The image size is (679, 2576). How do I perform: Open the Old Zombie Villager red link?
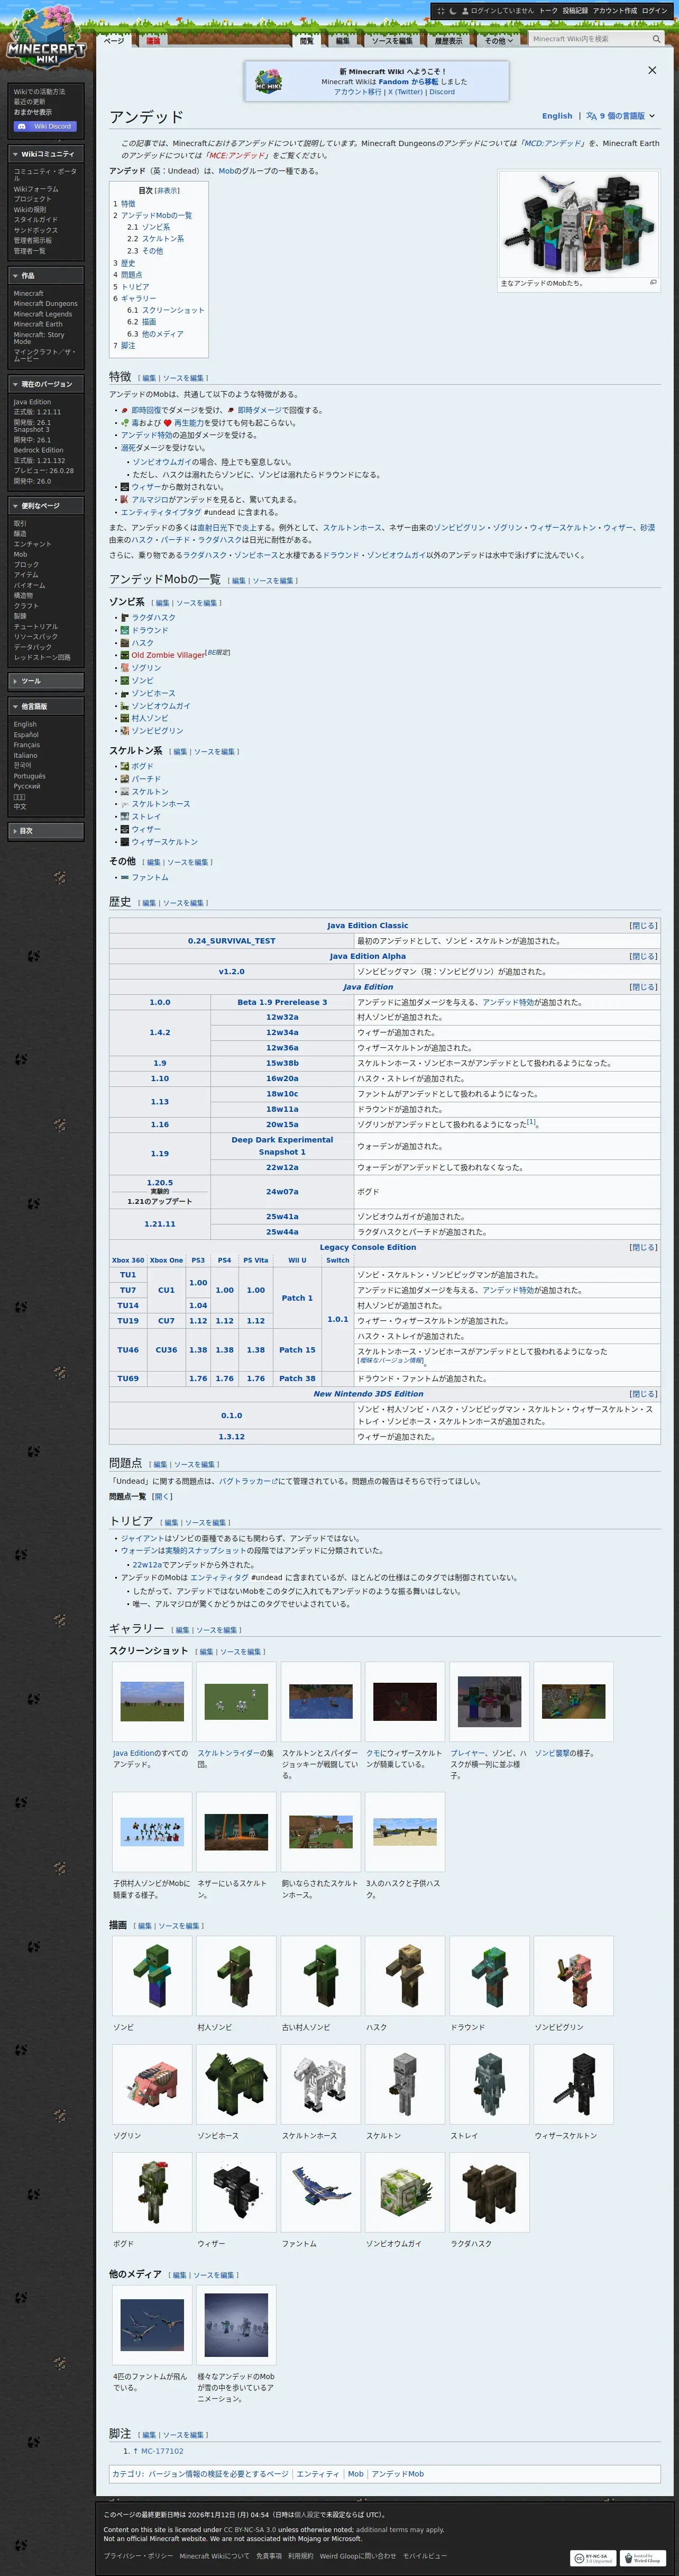pos(168,656)
